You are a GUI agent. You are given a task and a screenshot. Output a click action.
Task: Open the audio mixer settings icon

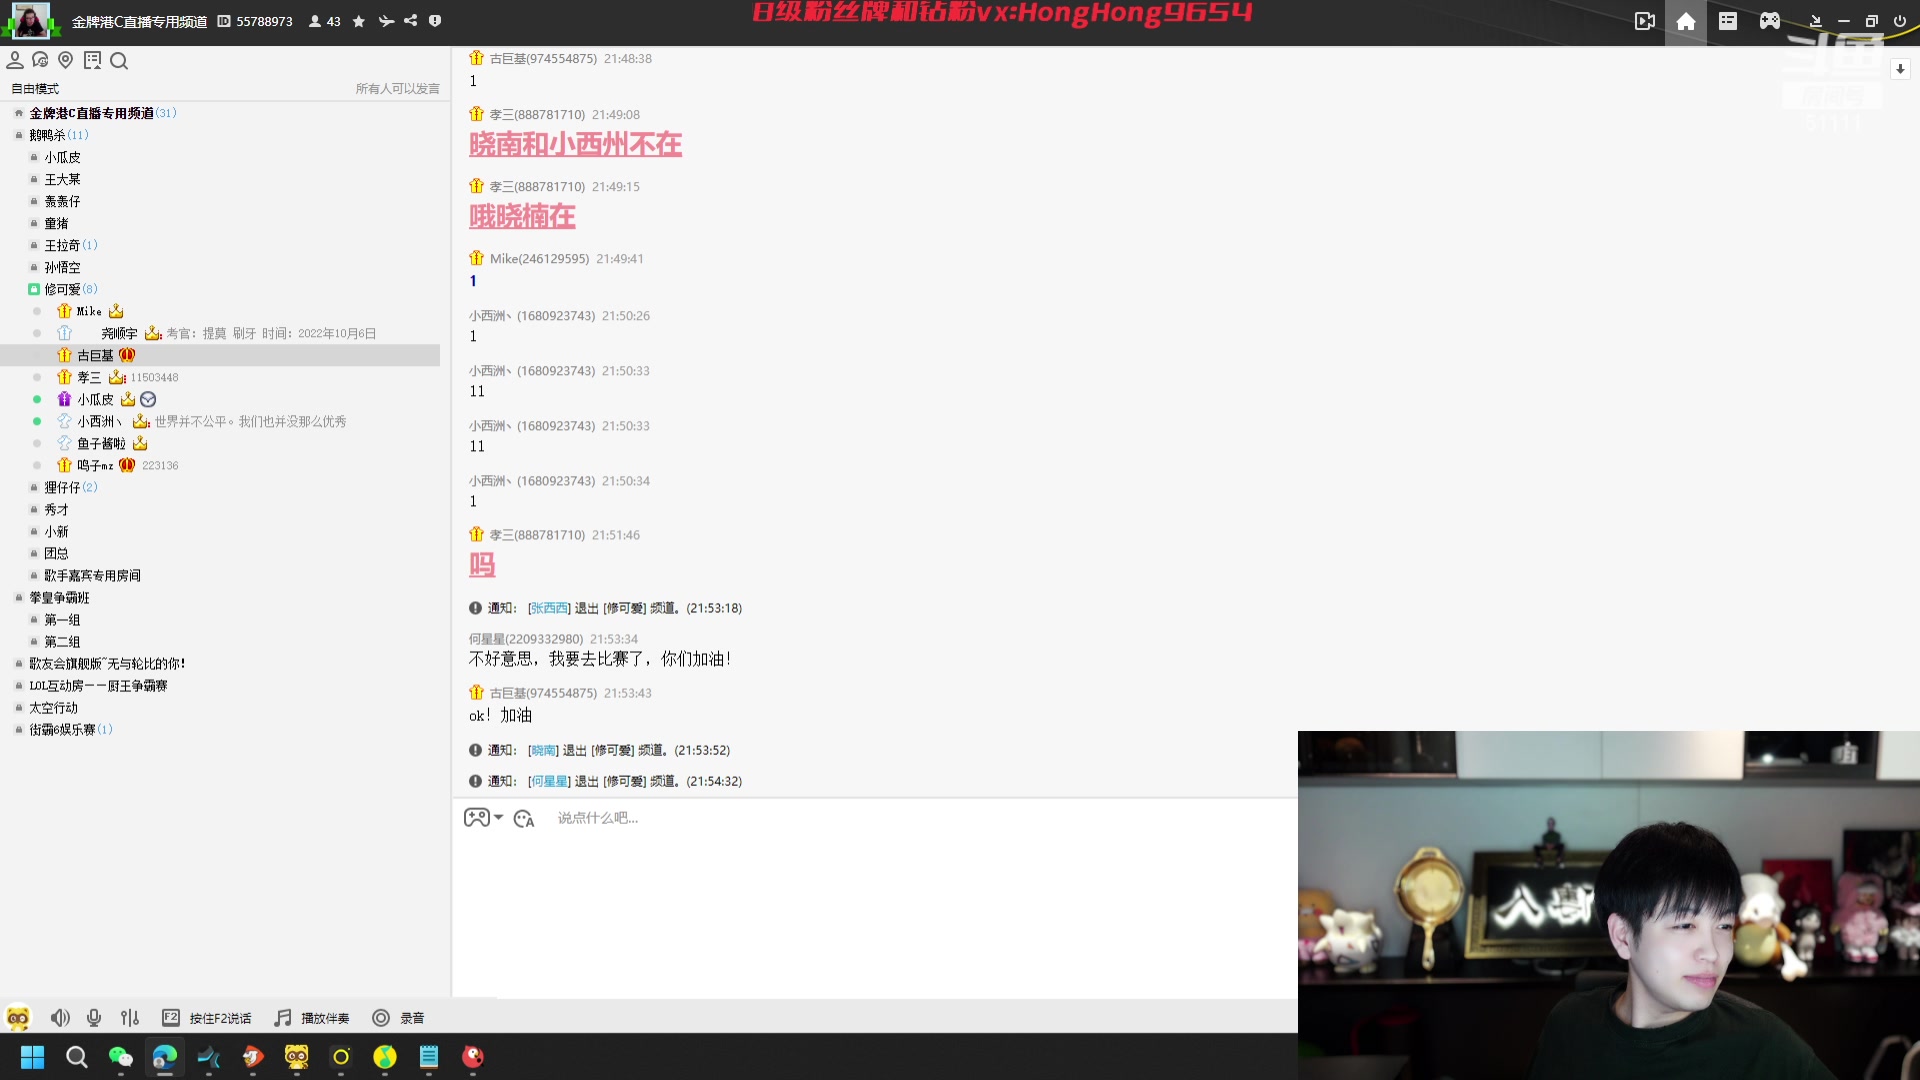click(x=130, y=1018)
